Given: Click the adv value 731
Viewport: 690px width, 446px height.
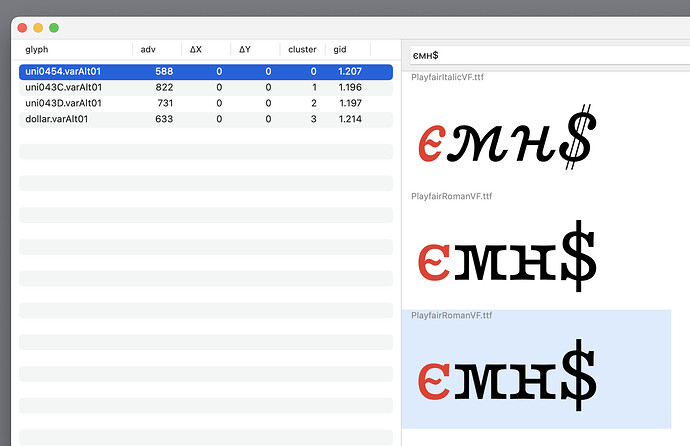Looking at the screenshot, I should 165,103.
